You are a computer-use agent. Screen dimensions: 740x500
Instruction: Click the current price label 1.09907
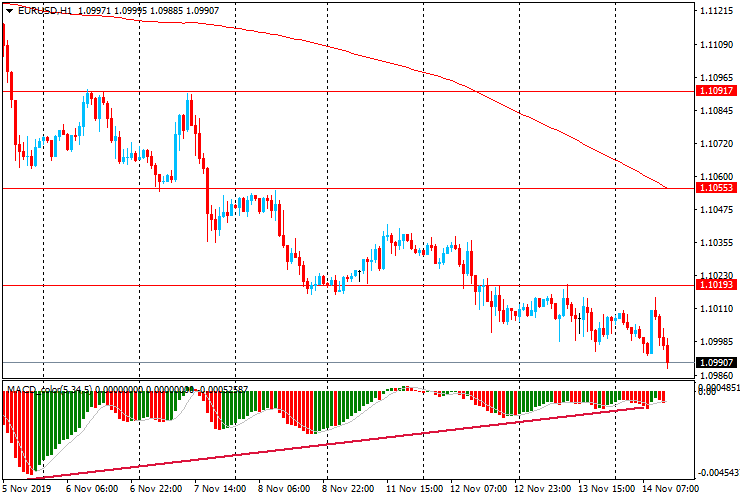tap(716, 363)
